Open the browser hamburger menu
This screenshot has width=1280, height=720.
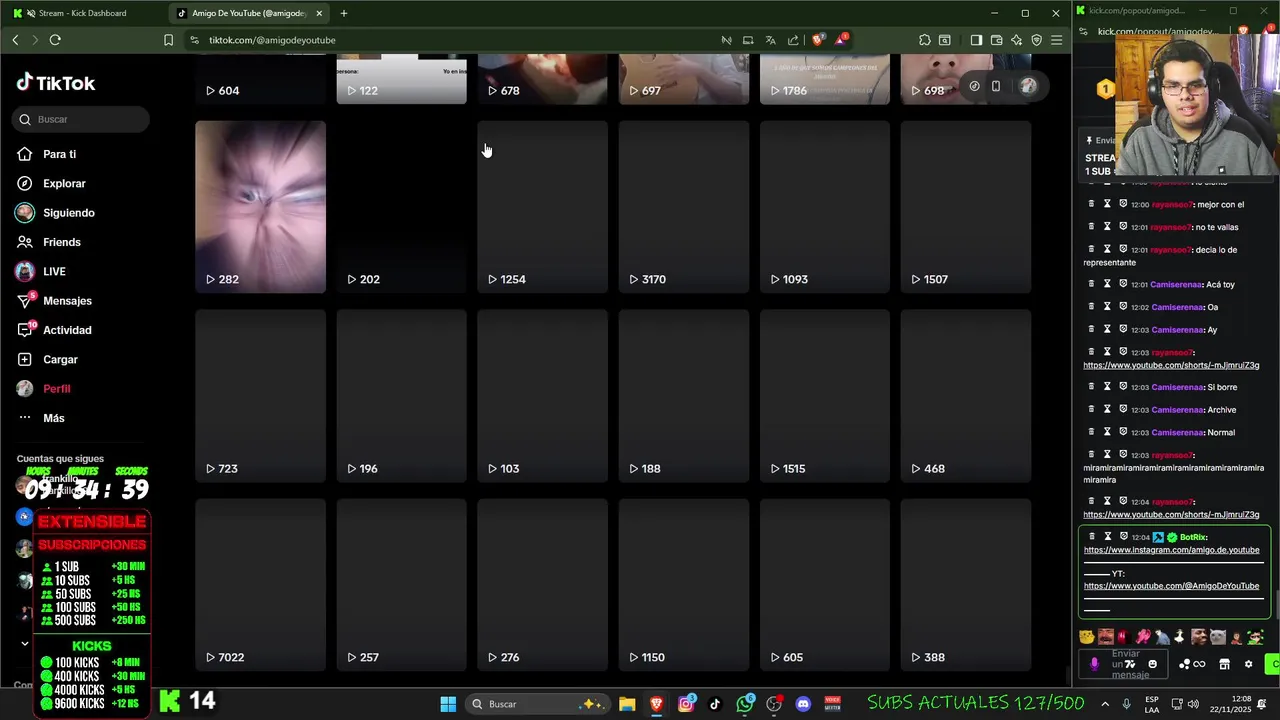[1056, 40]
